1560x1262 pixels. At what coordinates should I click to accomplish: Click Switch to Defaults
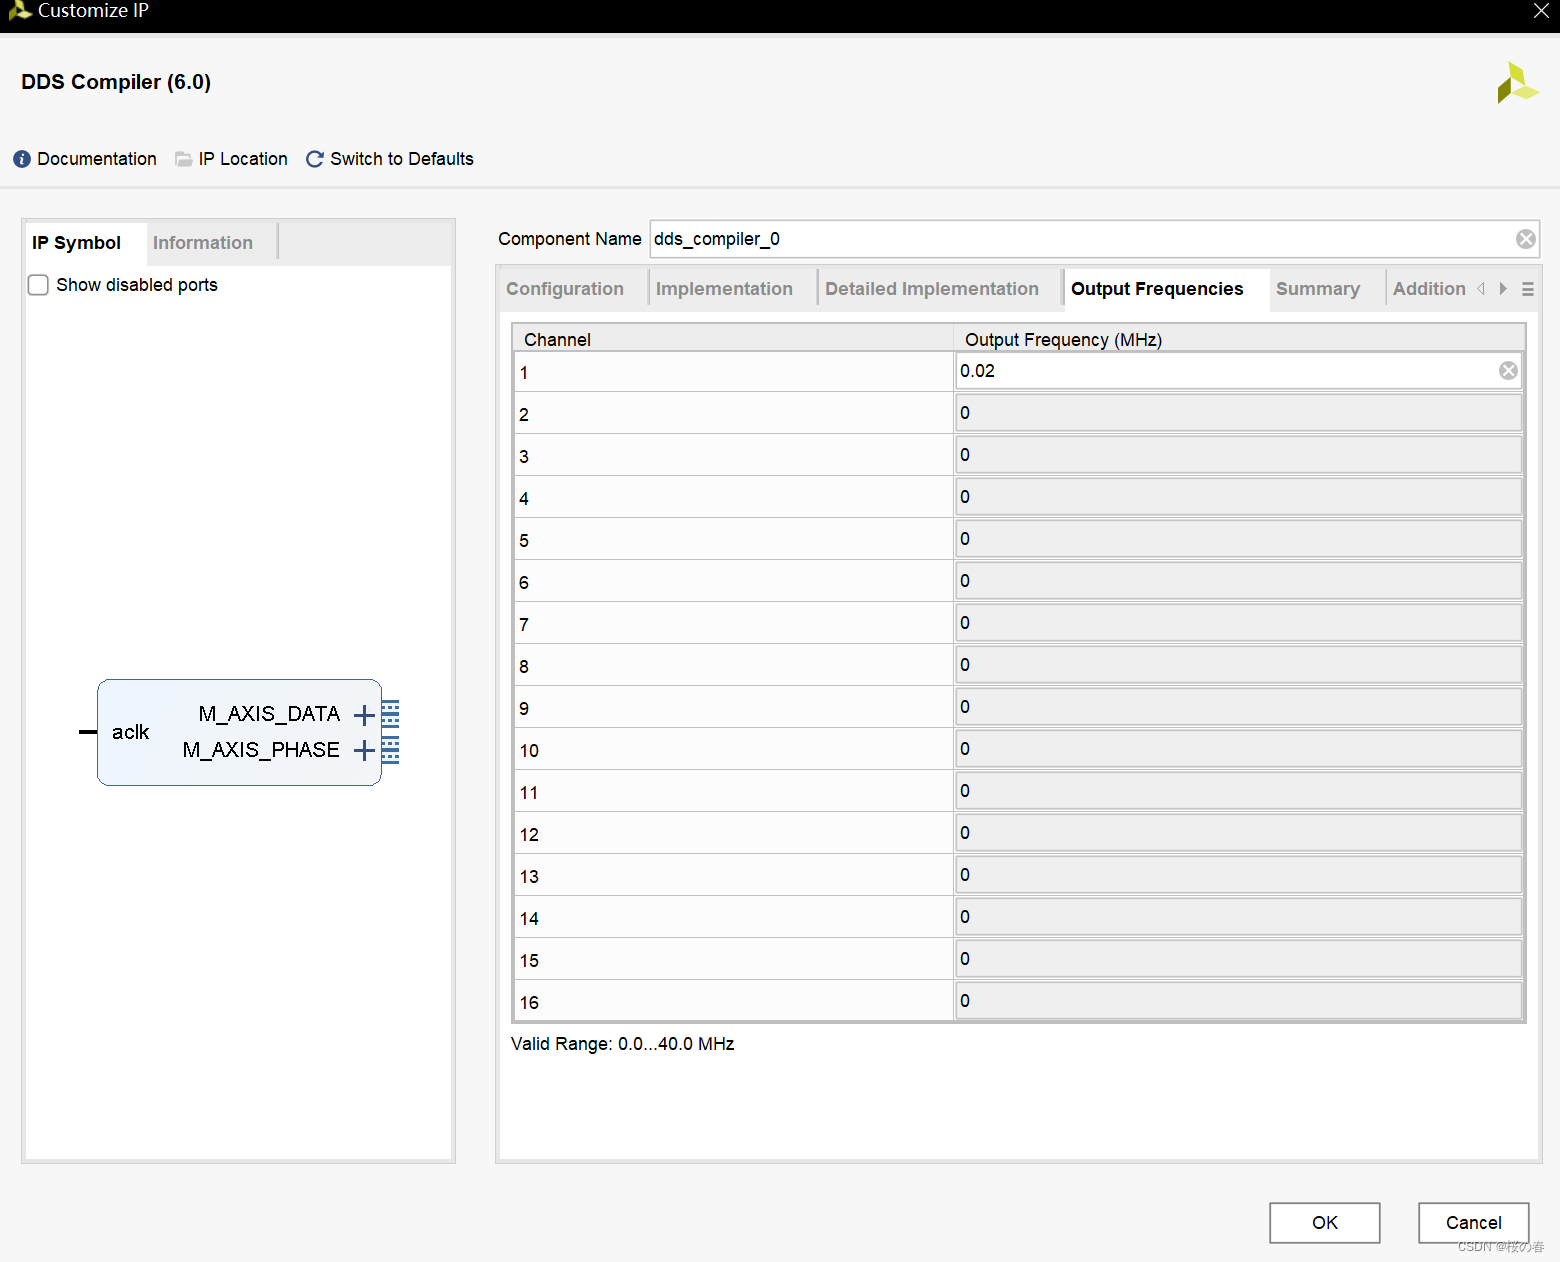pos(402,159)
